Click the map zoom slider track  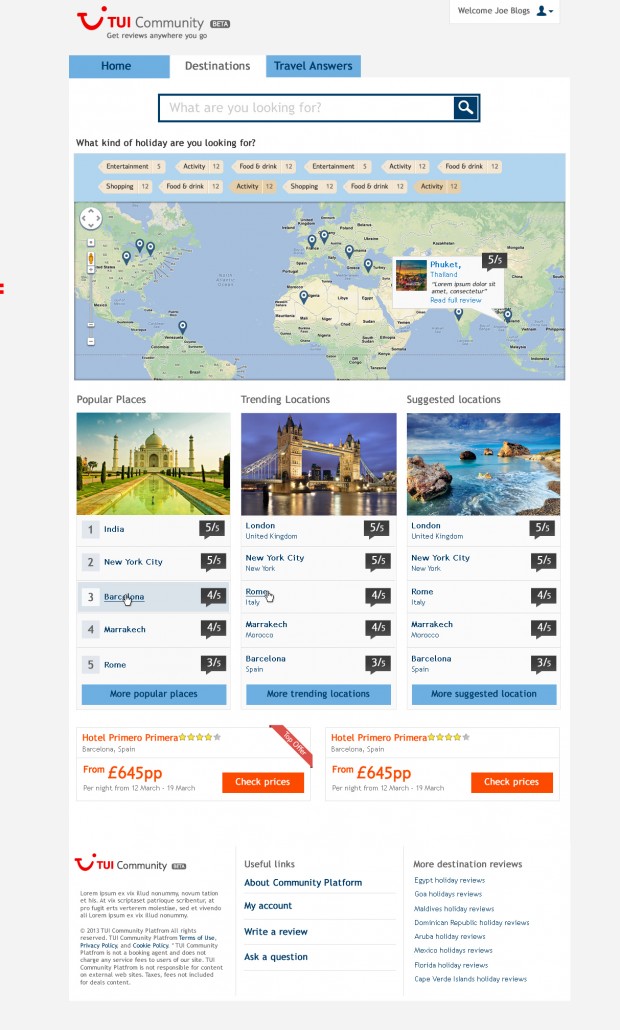(x=91, y=300)
